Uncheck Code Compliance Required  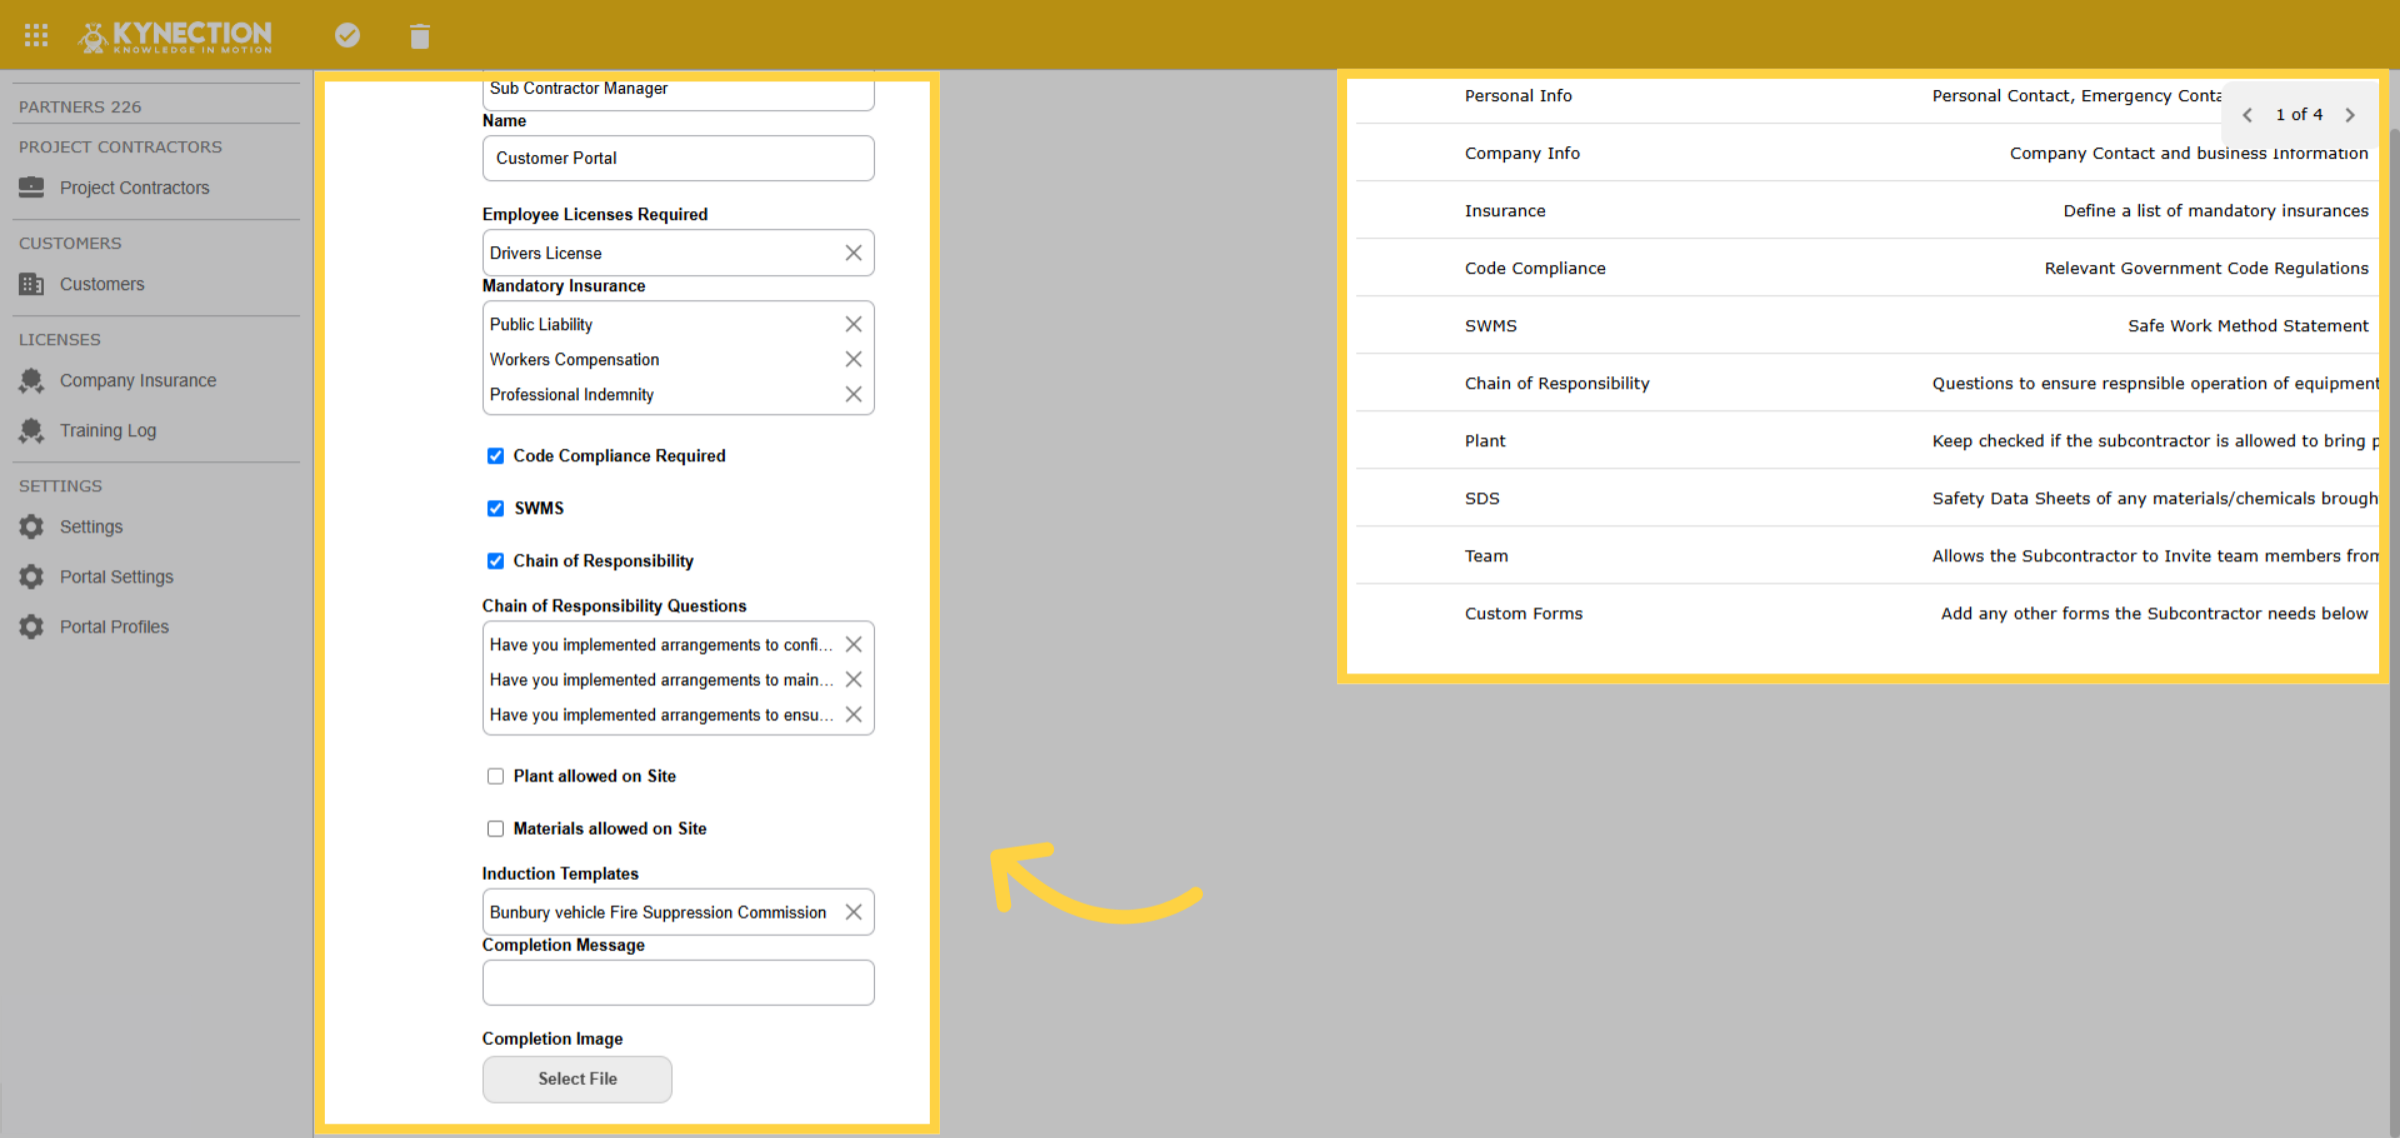[495, 456]
